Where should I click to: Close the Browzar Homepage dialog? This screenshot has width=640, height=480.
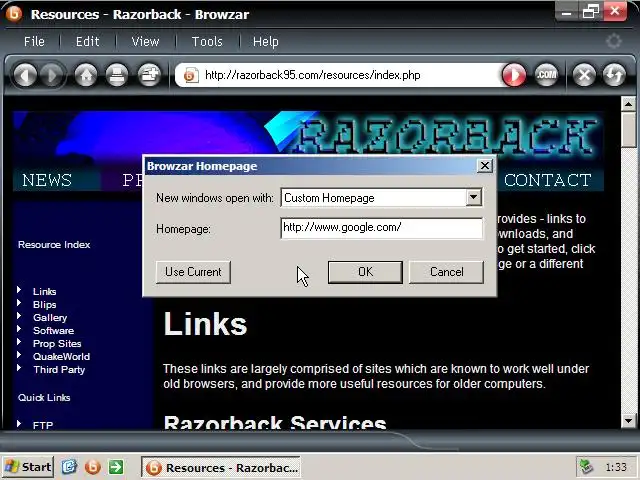484,166
